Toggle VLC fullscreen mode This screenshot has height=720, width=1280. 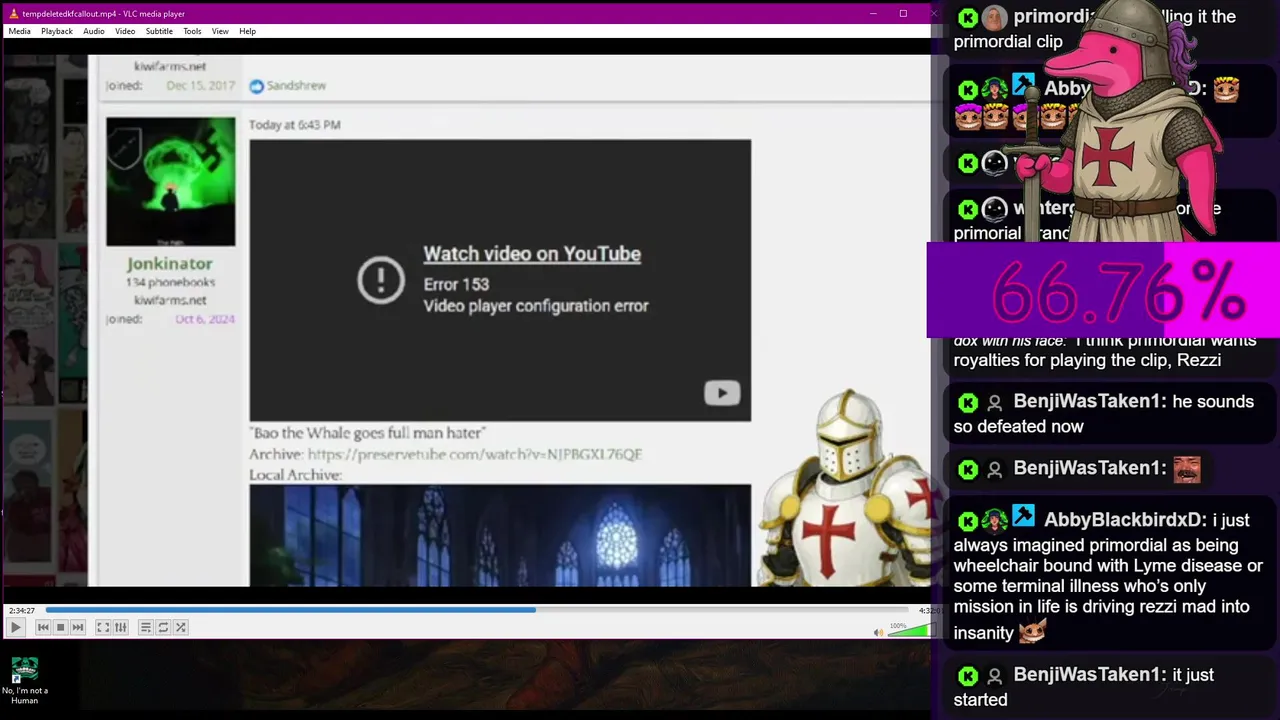coord(103,627)
